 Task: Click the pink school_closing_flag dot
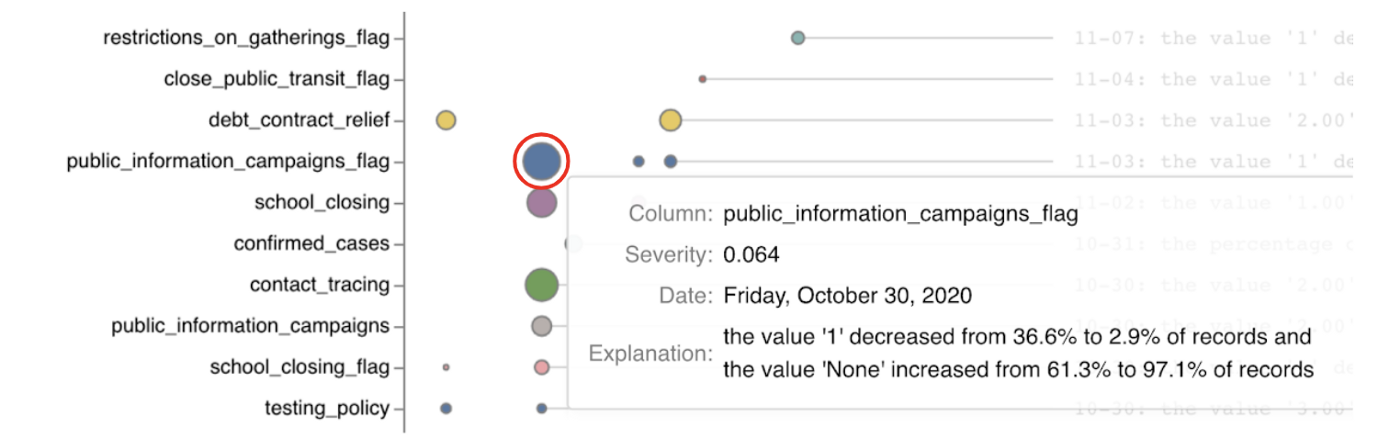[x=542, y=367]
